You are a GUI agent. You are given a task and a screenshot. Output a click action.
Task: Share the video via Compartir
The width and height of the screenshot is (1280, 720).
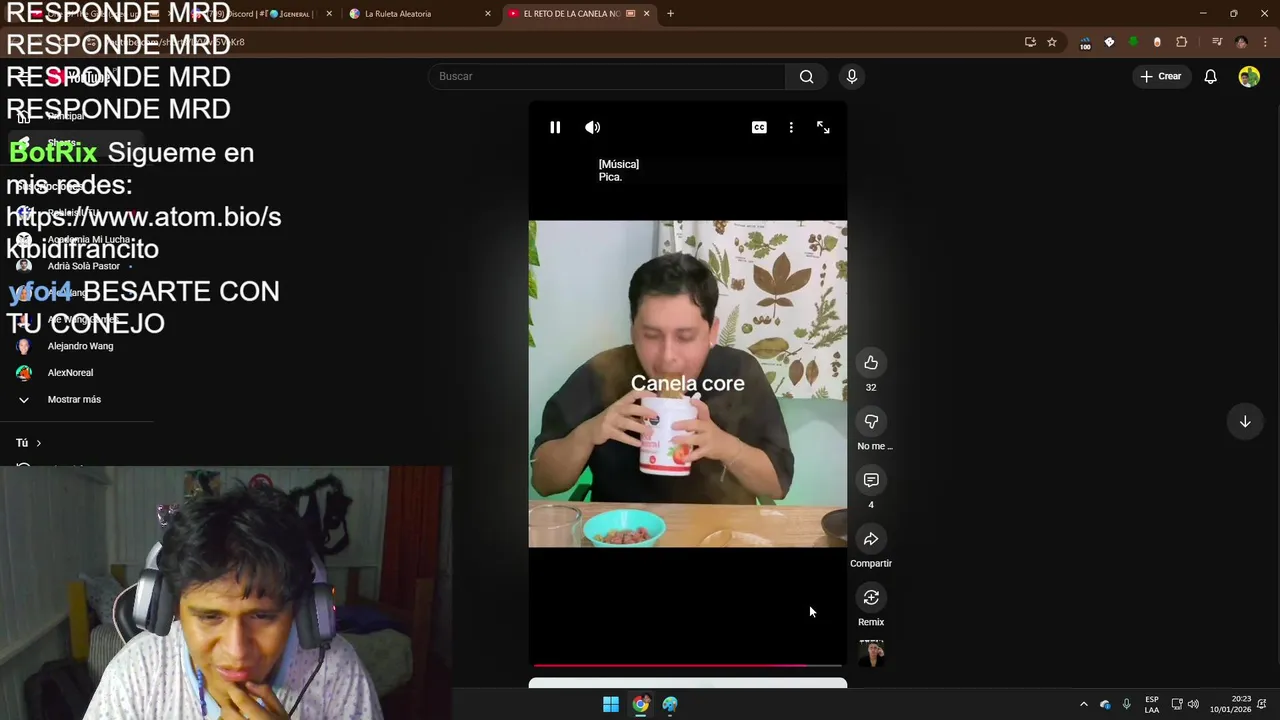[x=871, y=539]
